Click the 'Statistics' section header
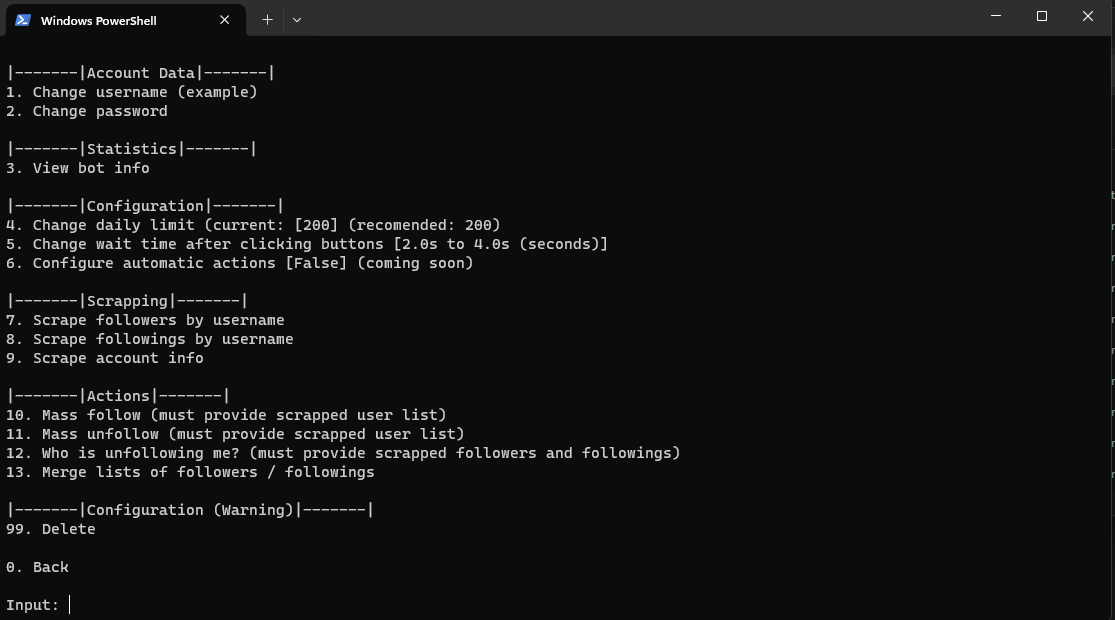 132,149
